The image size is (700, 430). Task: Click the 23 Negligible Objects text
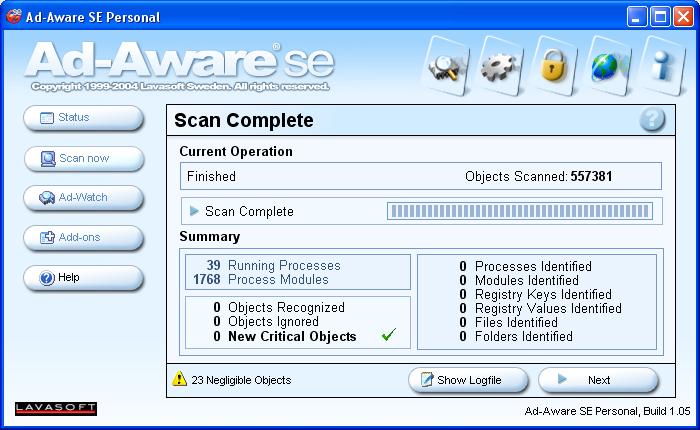click(241, 380)
